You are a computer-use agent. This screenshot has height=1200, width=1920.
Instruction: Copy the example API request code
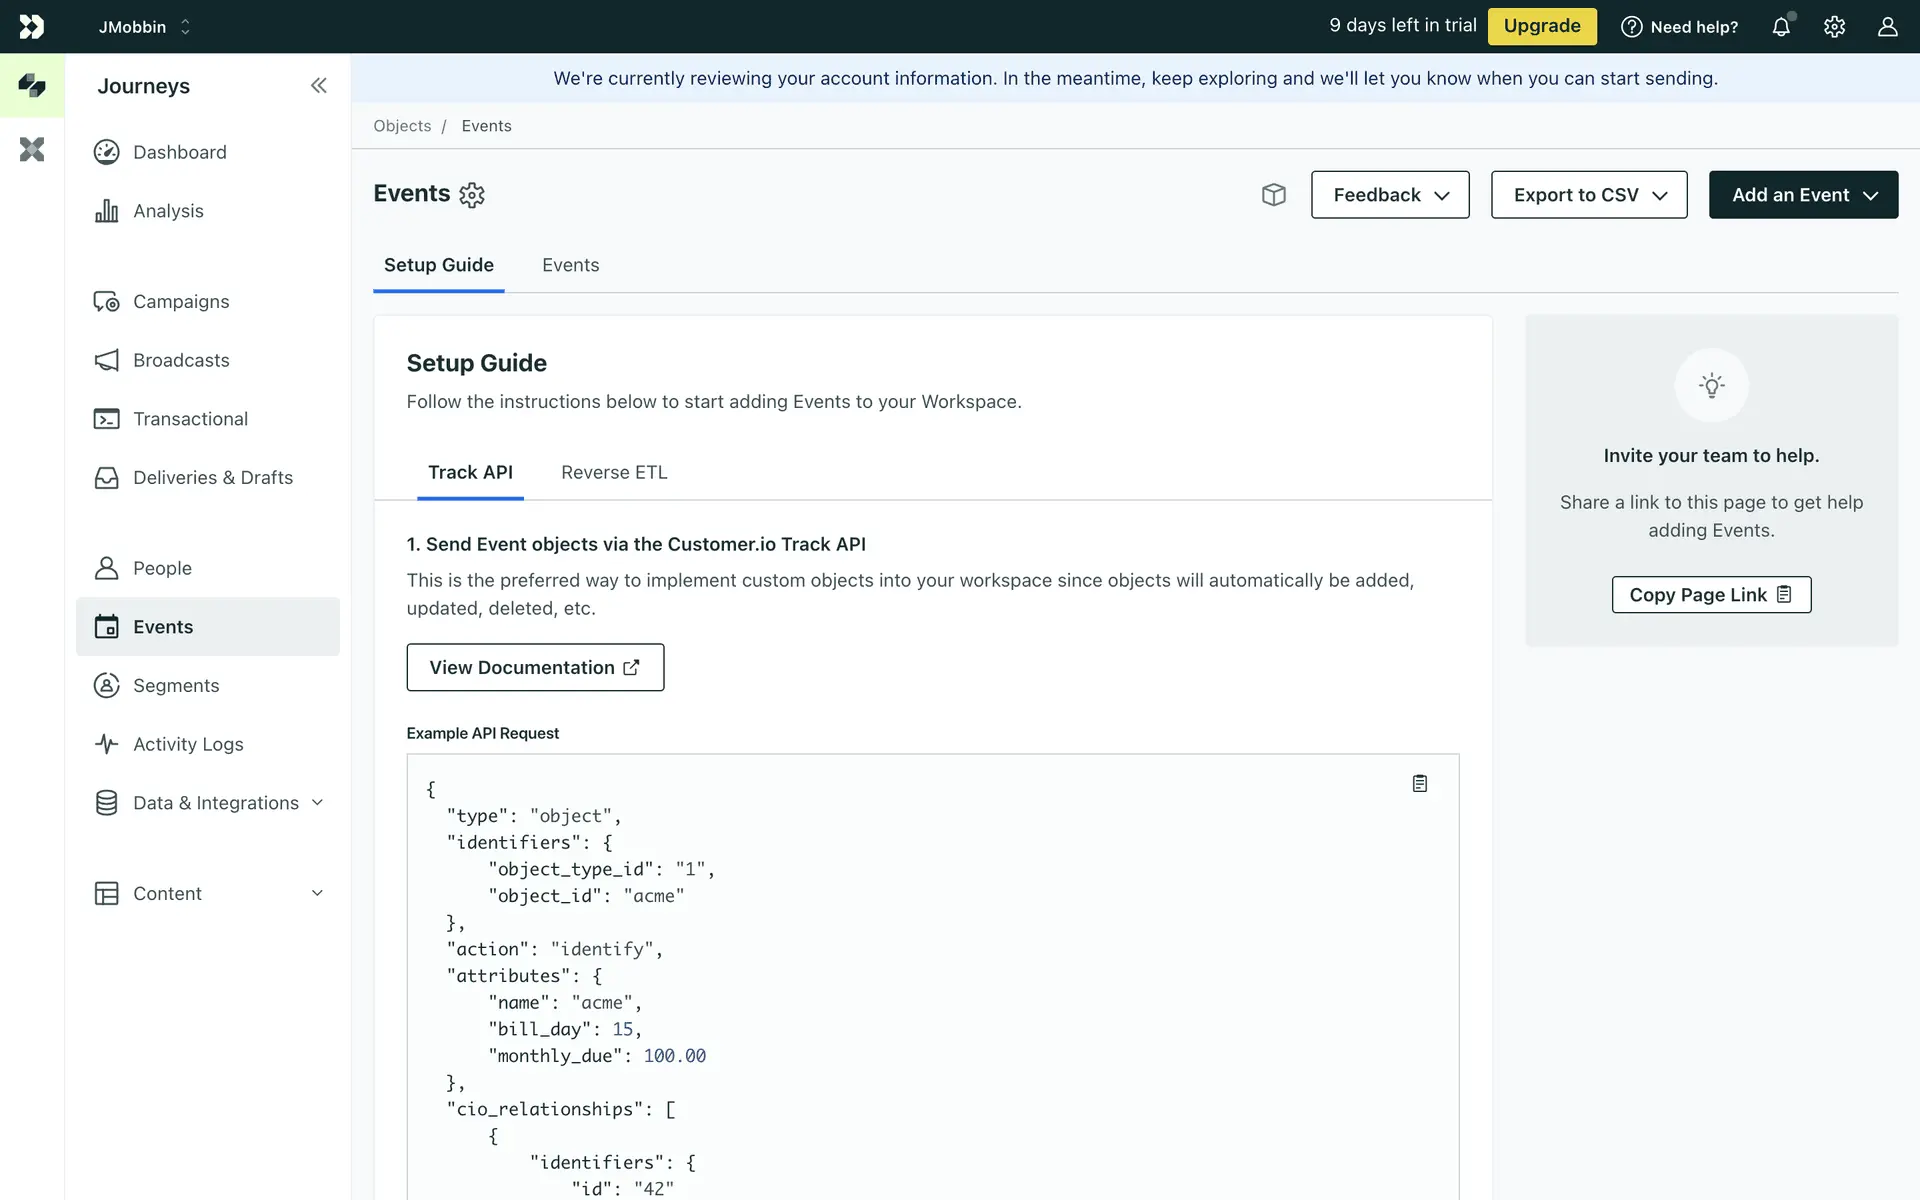click(x=1419, y=784)
